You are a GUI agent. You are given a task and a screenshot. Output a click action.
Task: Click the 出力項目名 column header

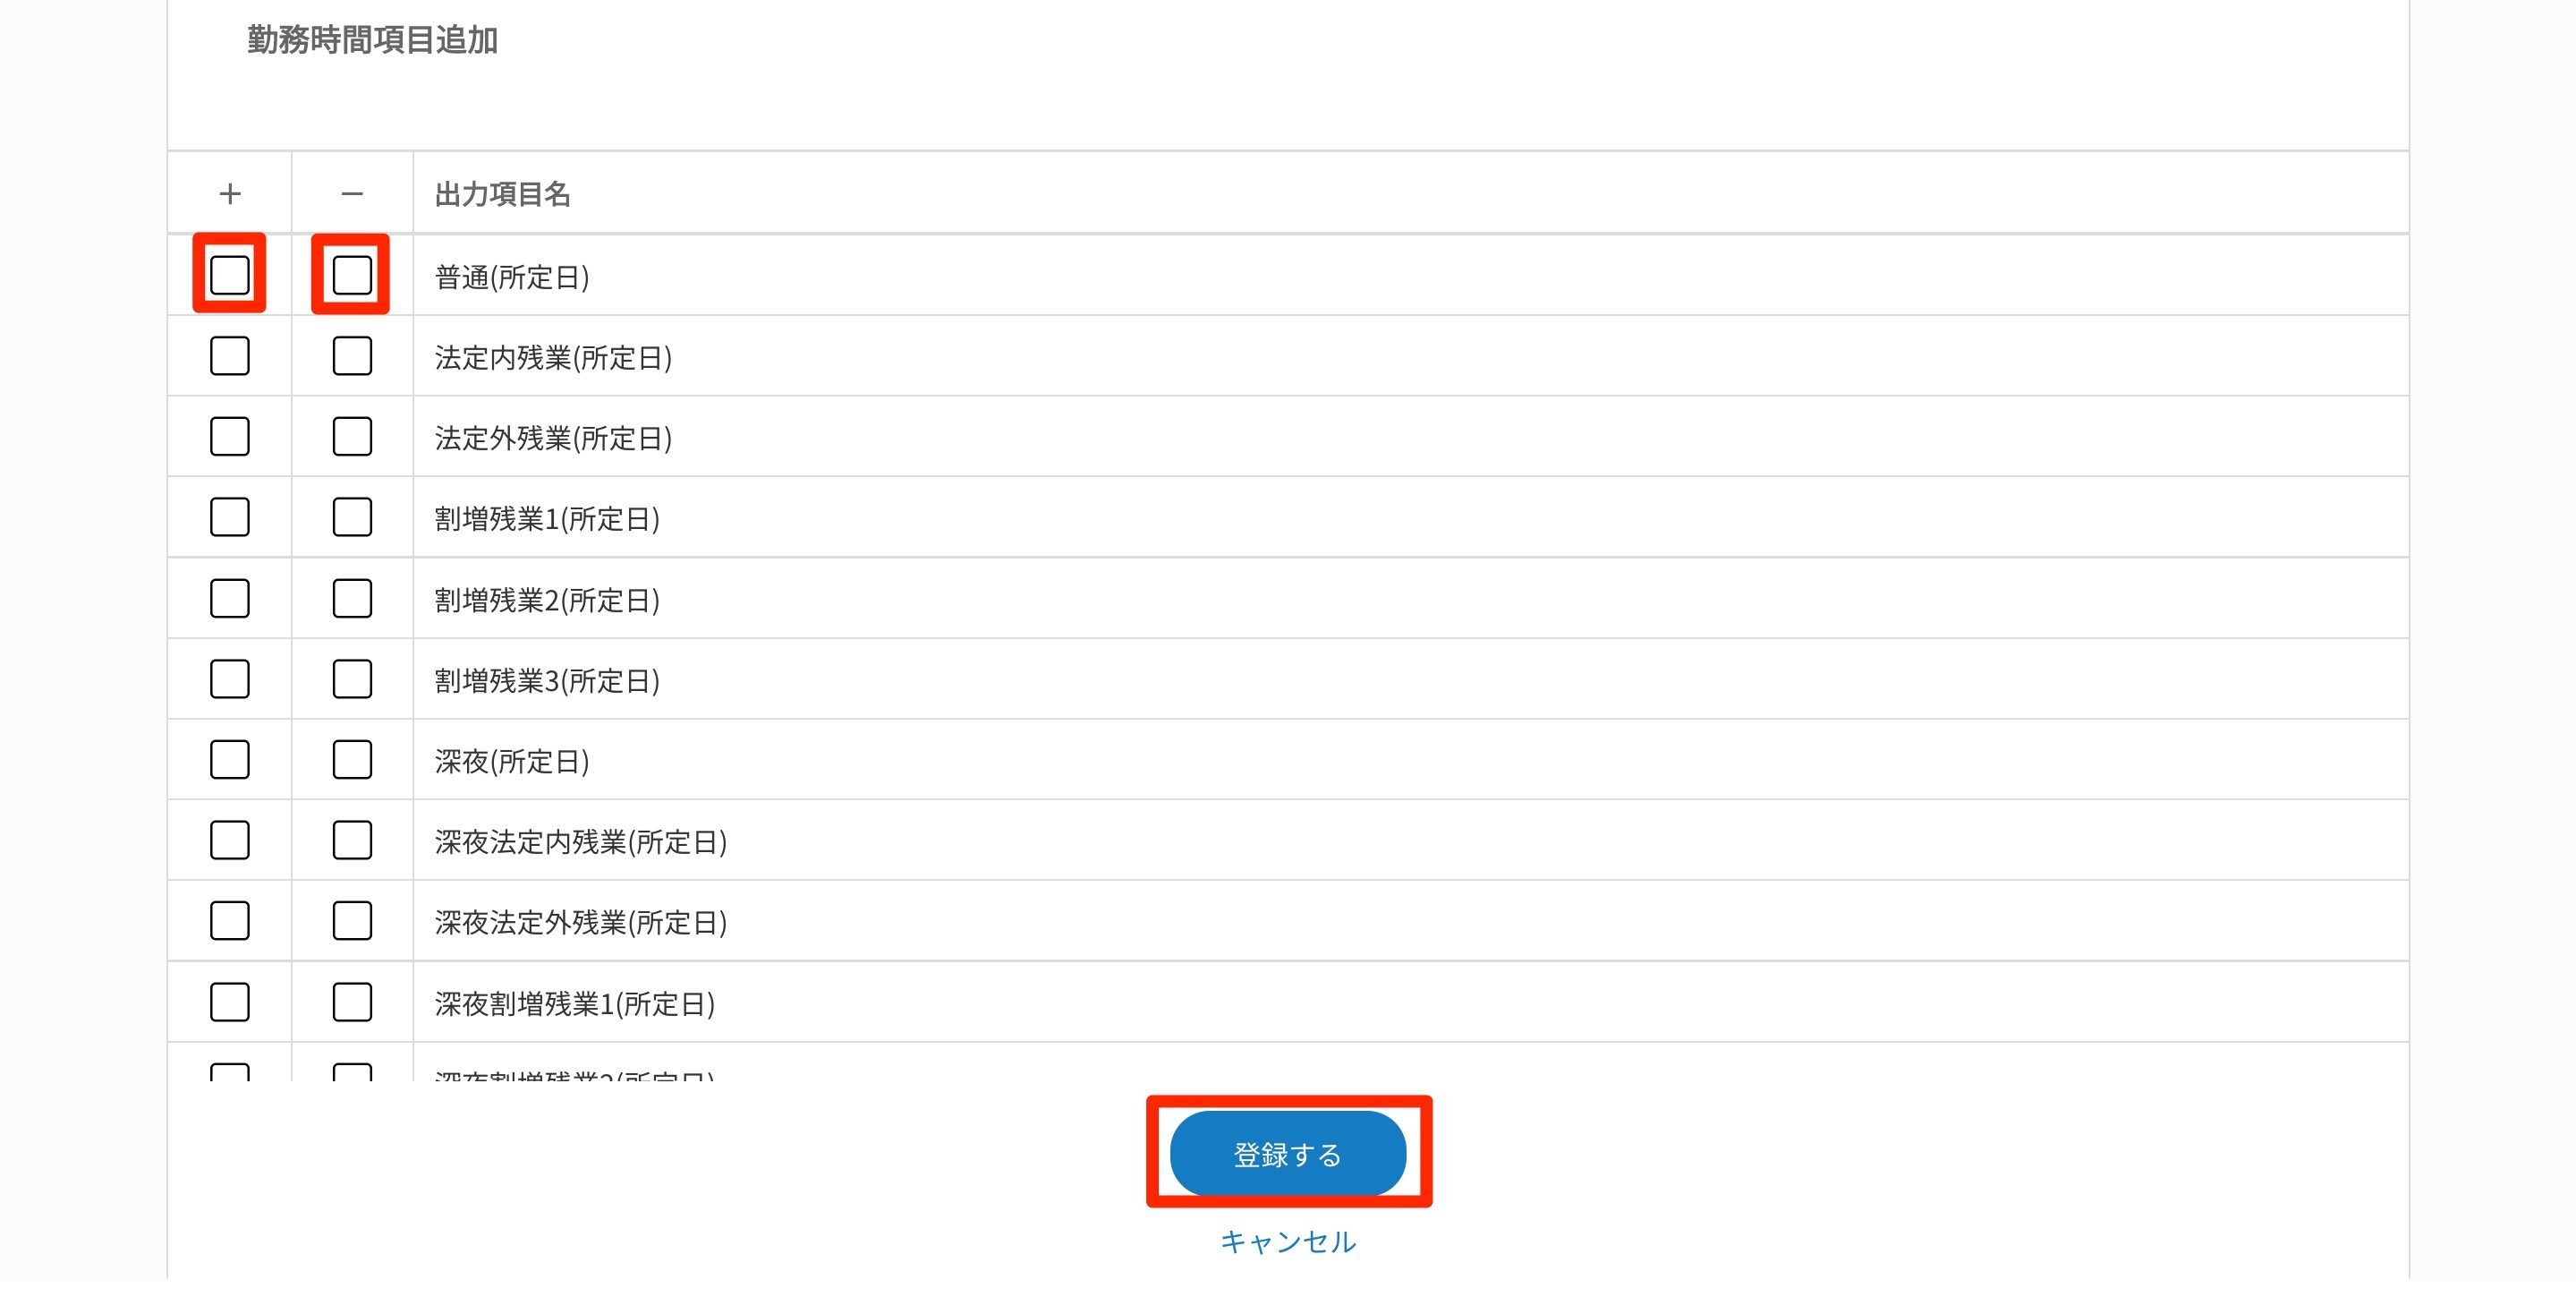502,194
